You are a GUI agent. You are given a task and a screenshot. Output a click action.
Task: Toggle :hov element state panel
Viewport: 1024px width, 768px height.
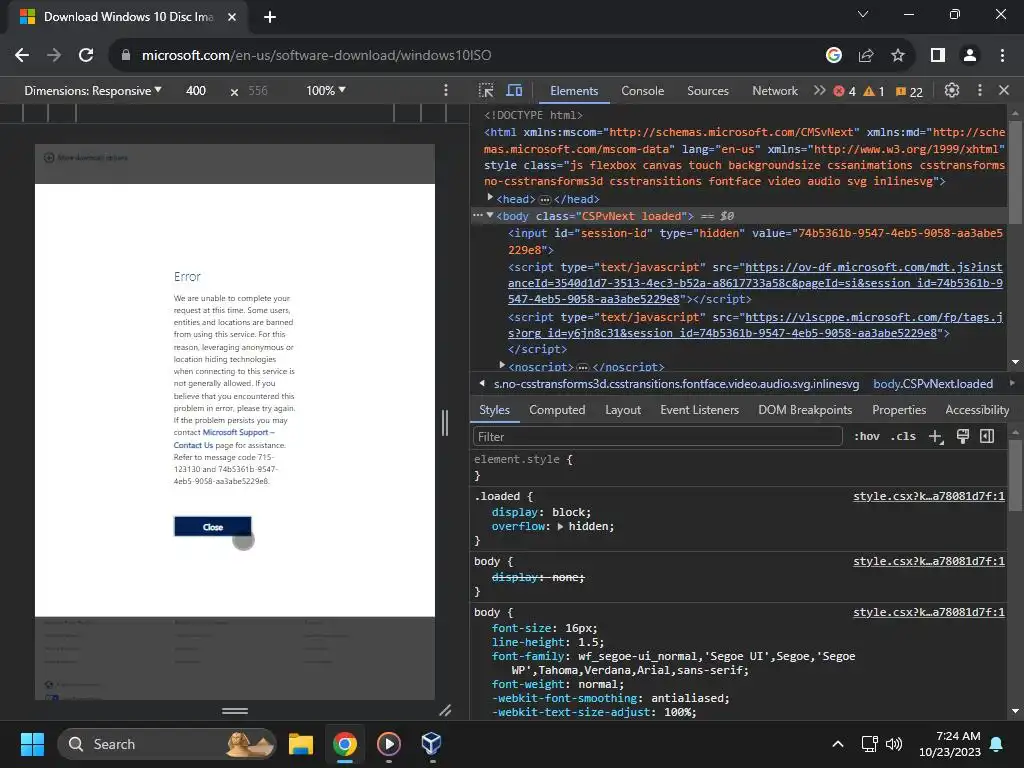coord(867,436)
